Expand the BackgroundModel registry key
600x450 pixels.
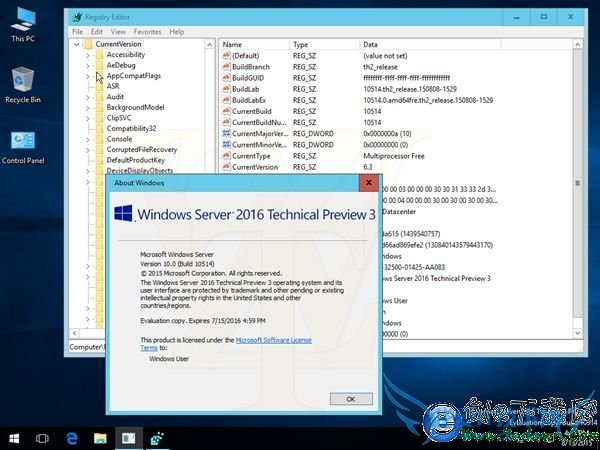coord(88,108)
